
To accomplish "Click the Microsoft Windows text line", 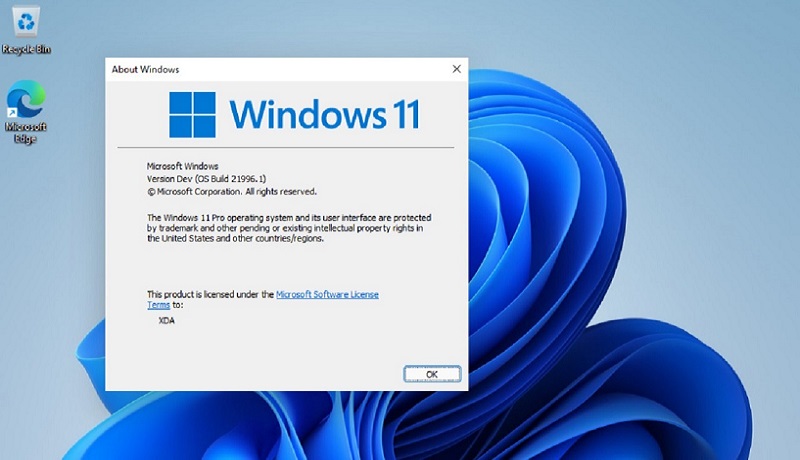I will [183, 165].
